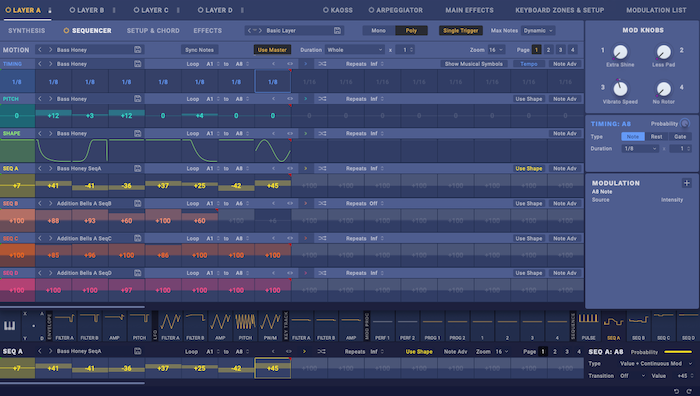Open the Duration 1/8 dropdown in Timing A8 panel
Screen dimensions: 700x396
[640, 148]
